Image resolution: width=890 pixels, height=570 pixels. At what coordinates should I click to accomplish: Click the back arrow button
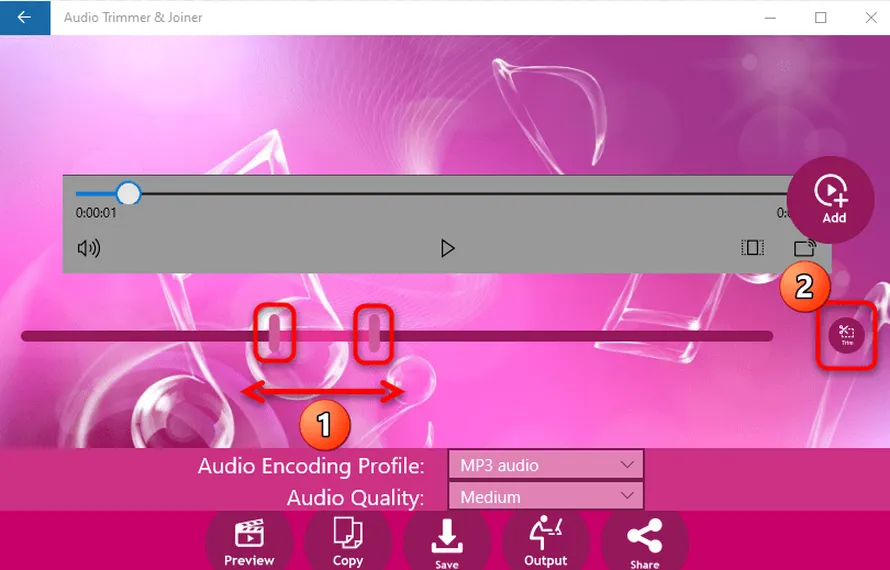click(24, 18)
